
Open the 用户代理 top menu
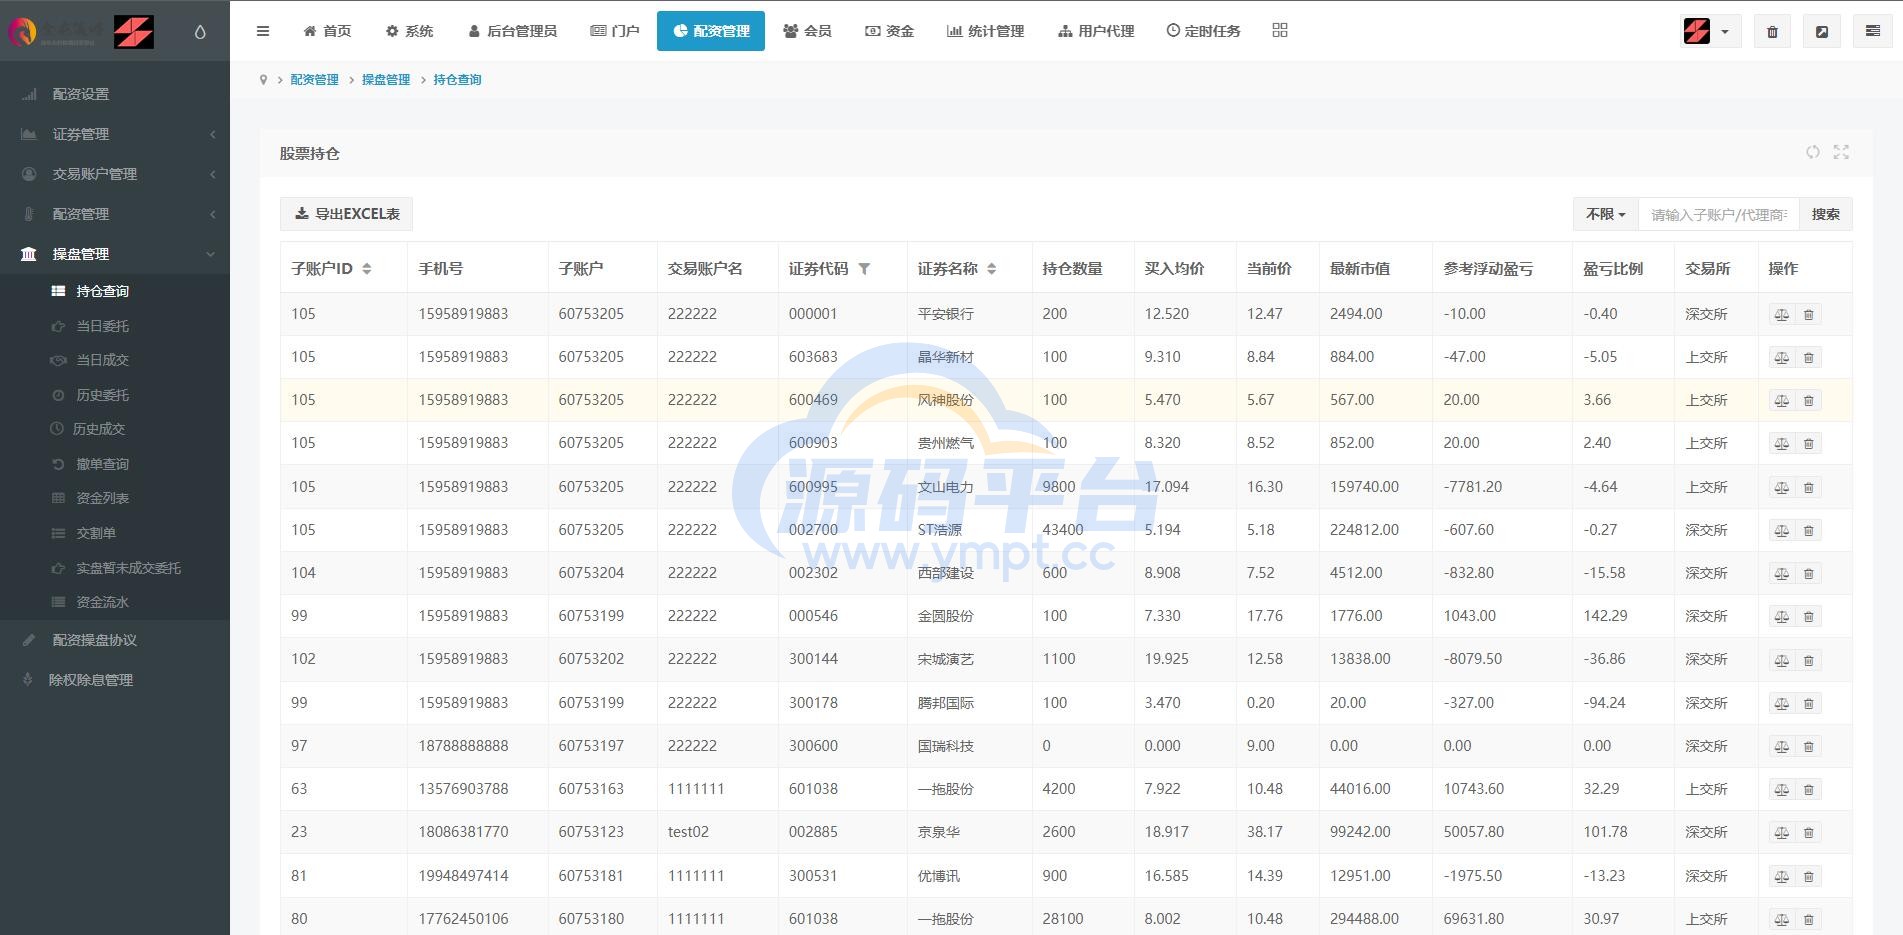1096,31
